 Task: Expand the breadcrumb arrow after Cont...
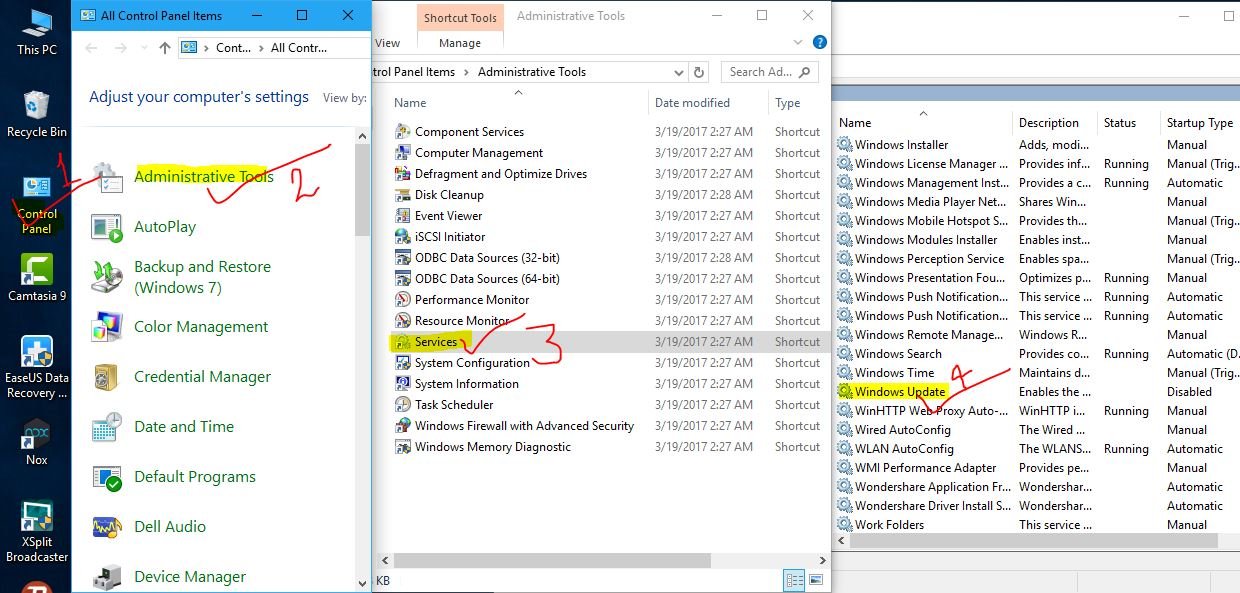(262, 48)
